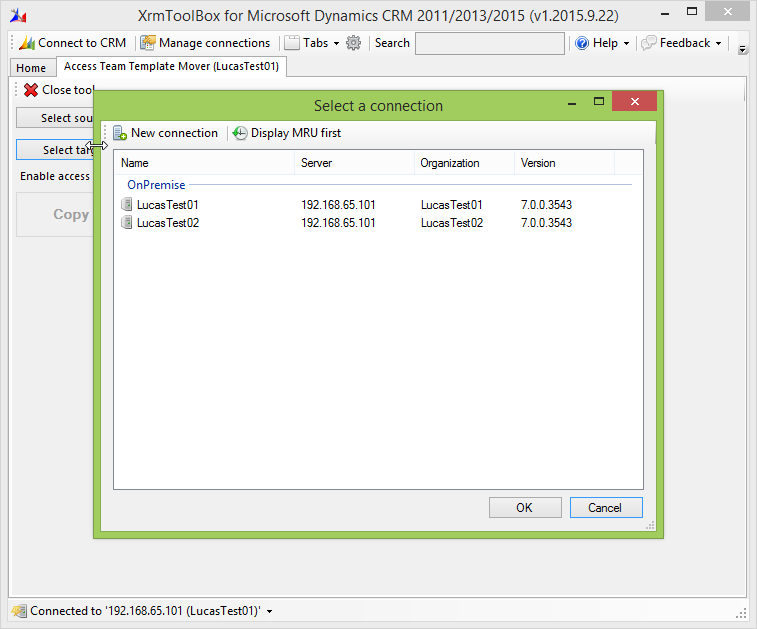Click the red X Close tool icon

[x=31, y=90]
